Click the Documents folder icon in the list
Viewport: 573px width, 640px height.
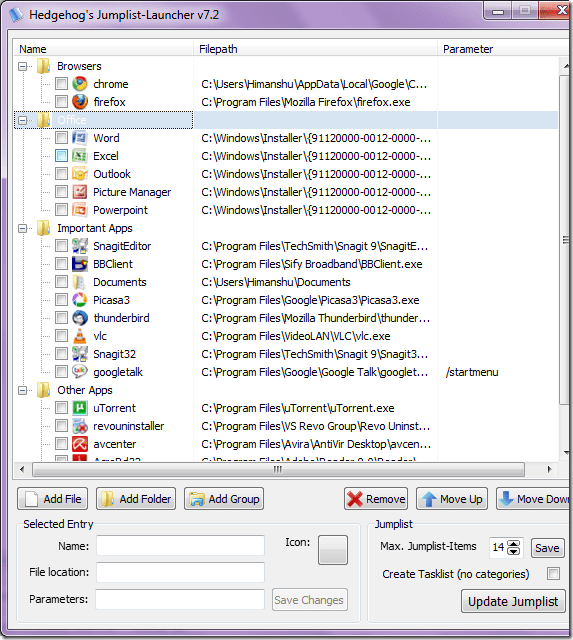tap(80, 282)
